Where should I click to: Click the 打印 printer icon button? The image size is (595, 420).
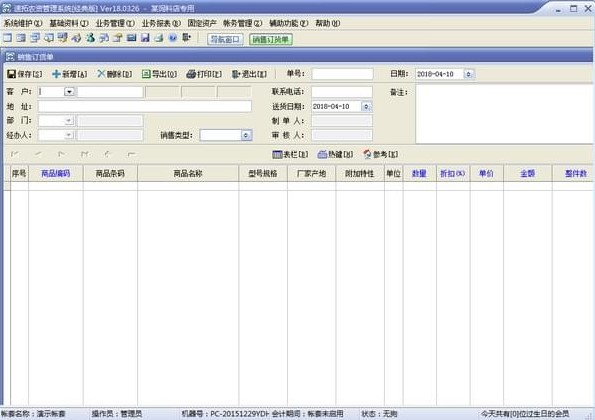204,74
